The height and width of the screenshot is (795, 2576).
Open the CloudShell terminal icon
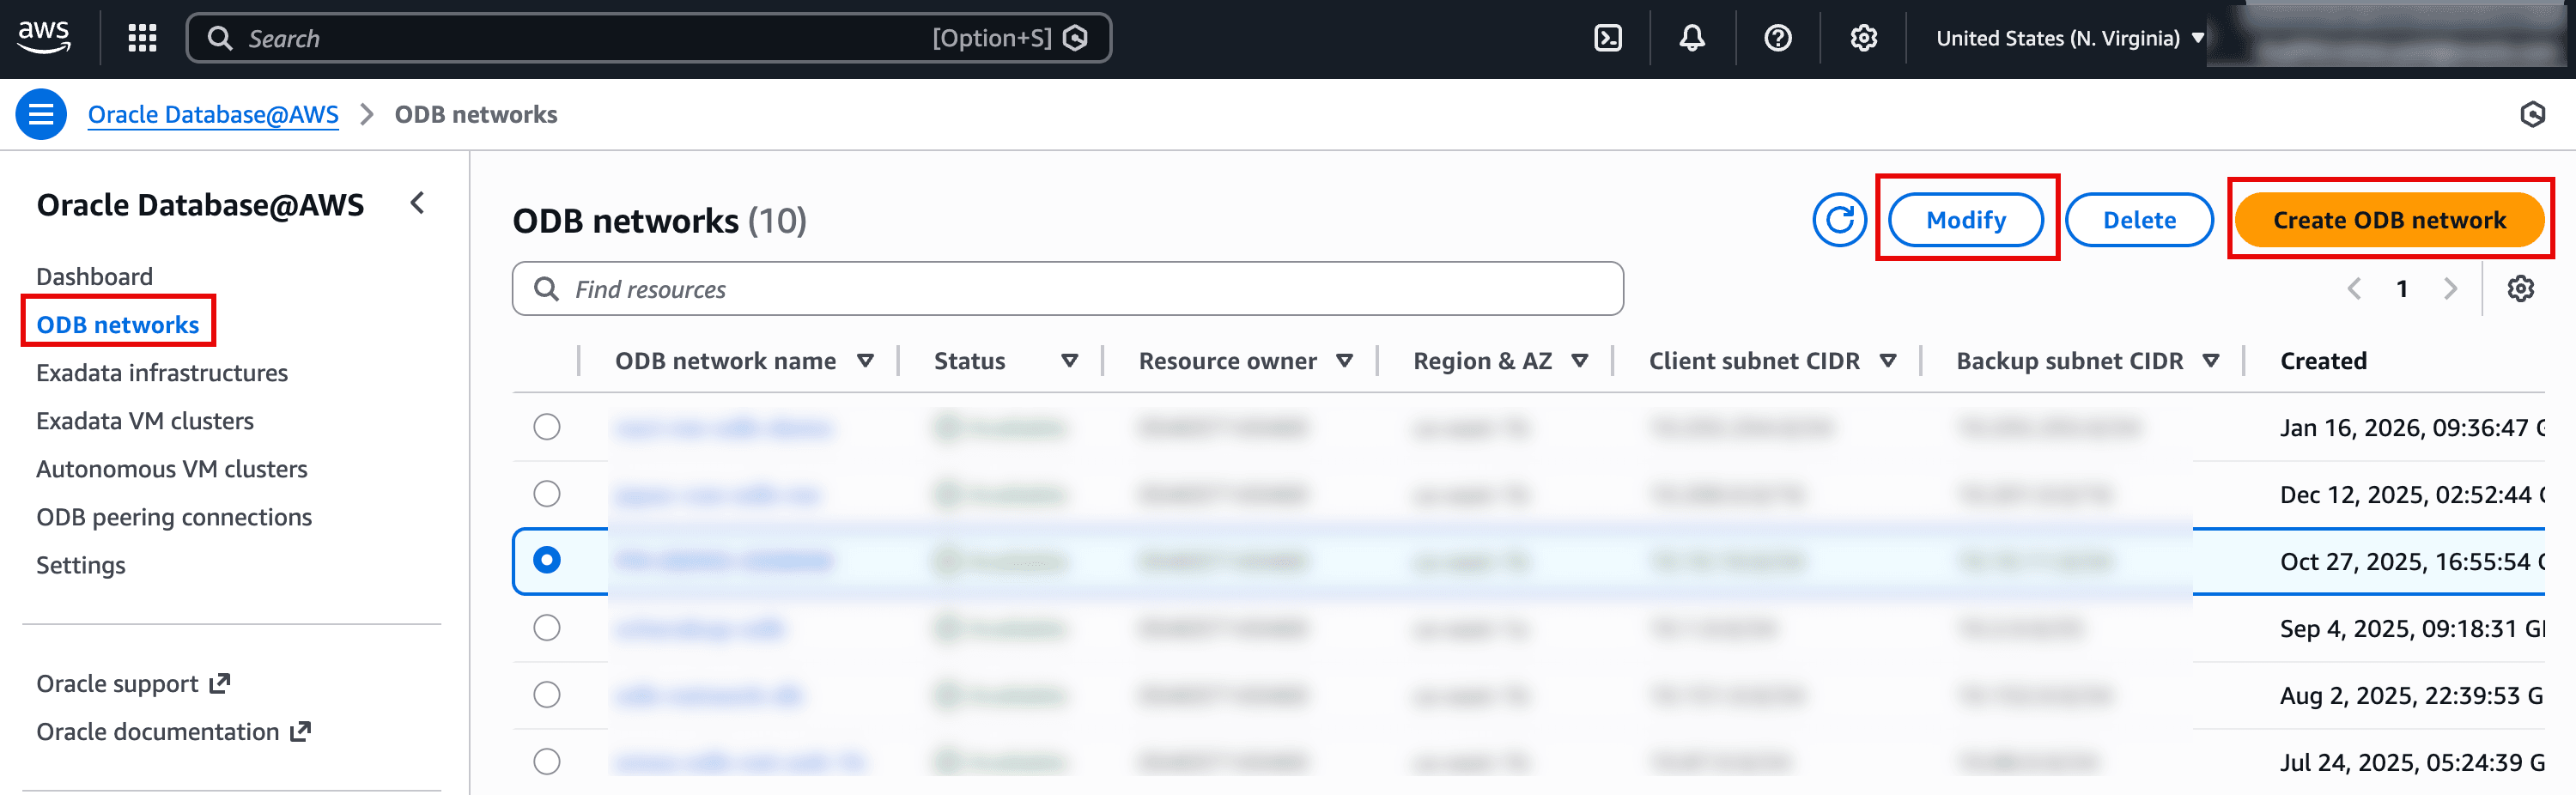tap(1608, 38)
